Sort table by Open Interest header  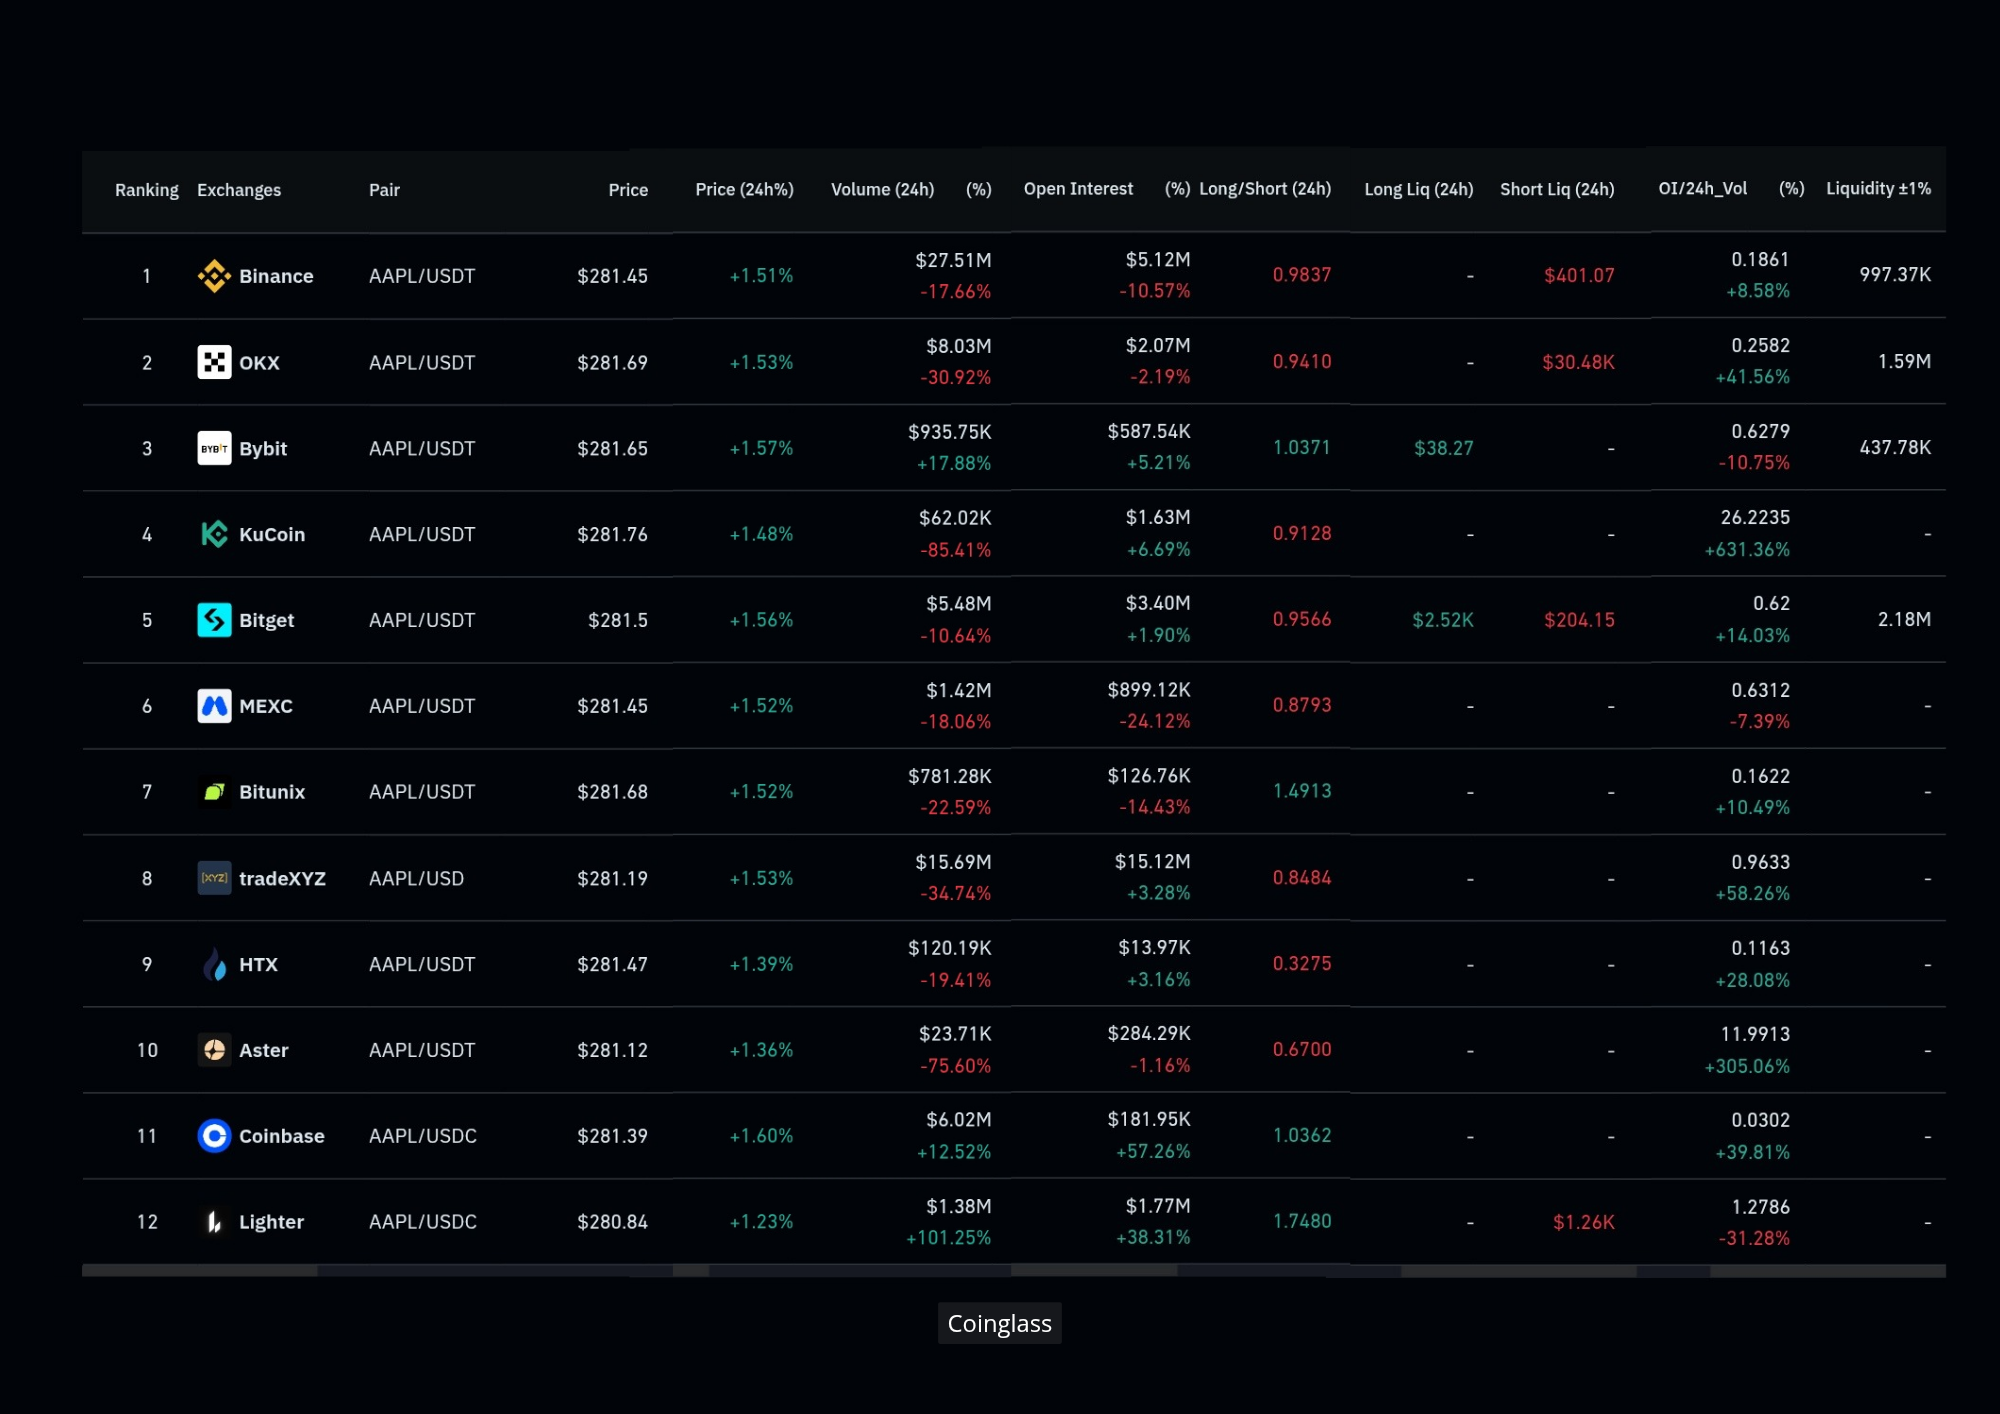coord(1078,189)
